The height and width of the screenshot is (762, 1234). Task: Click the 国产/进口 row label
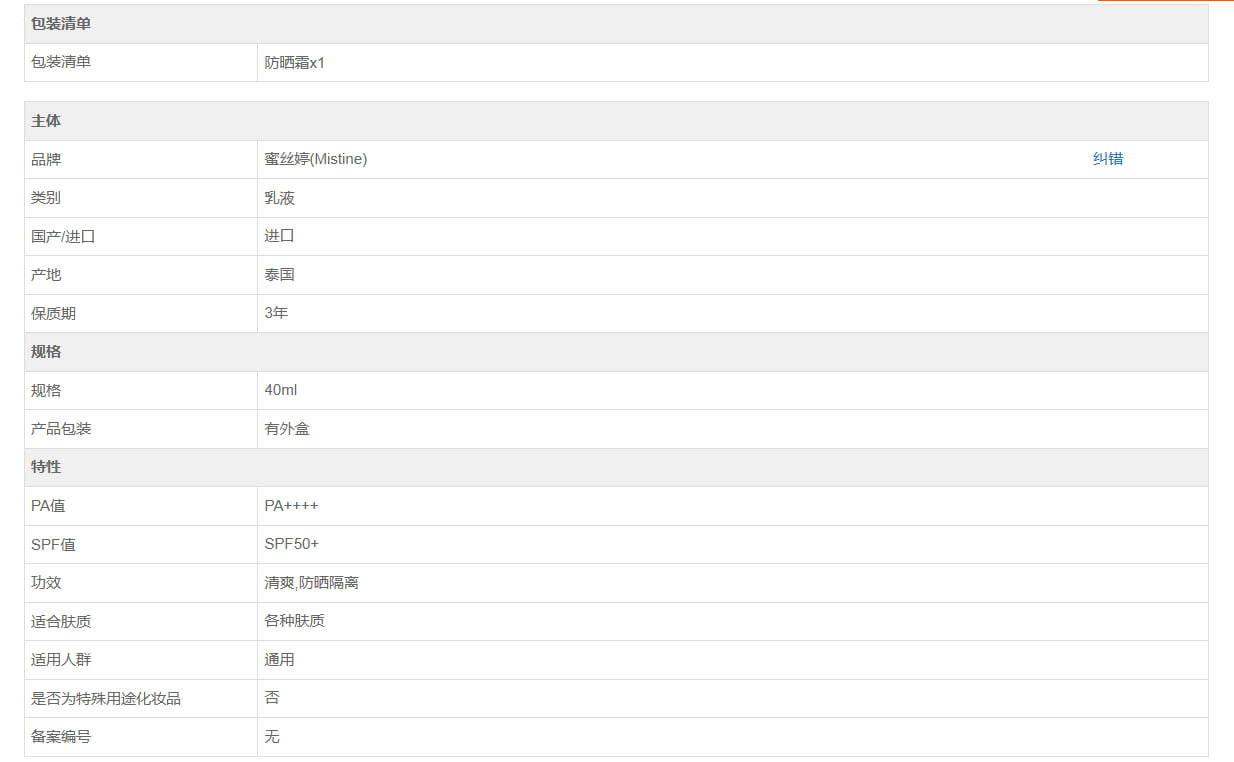coord(63,237)
